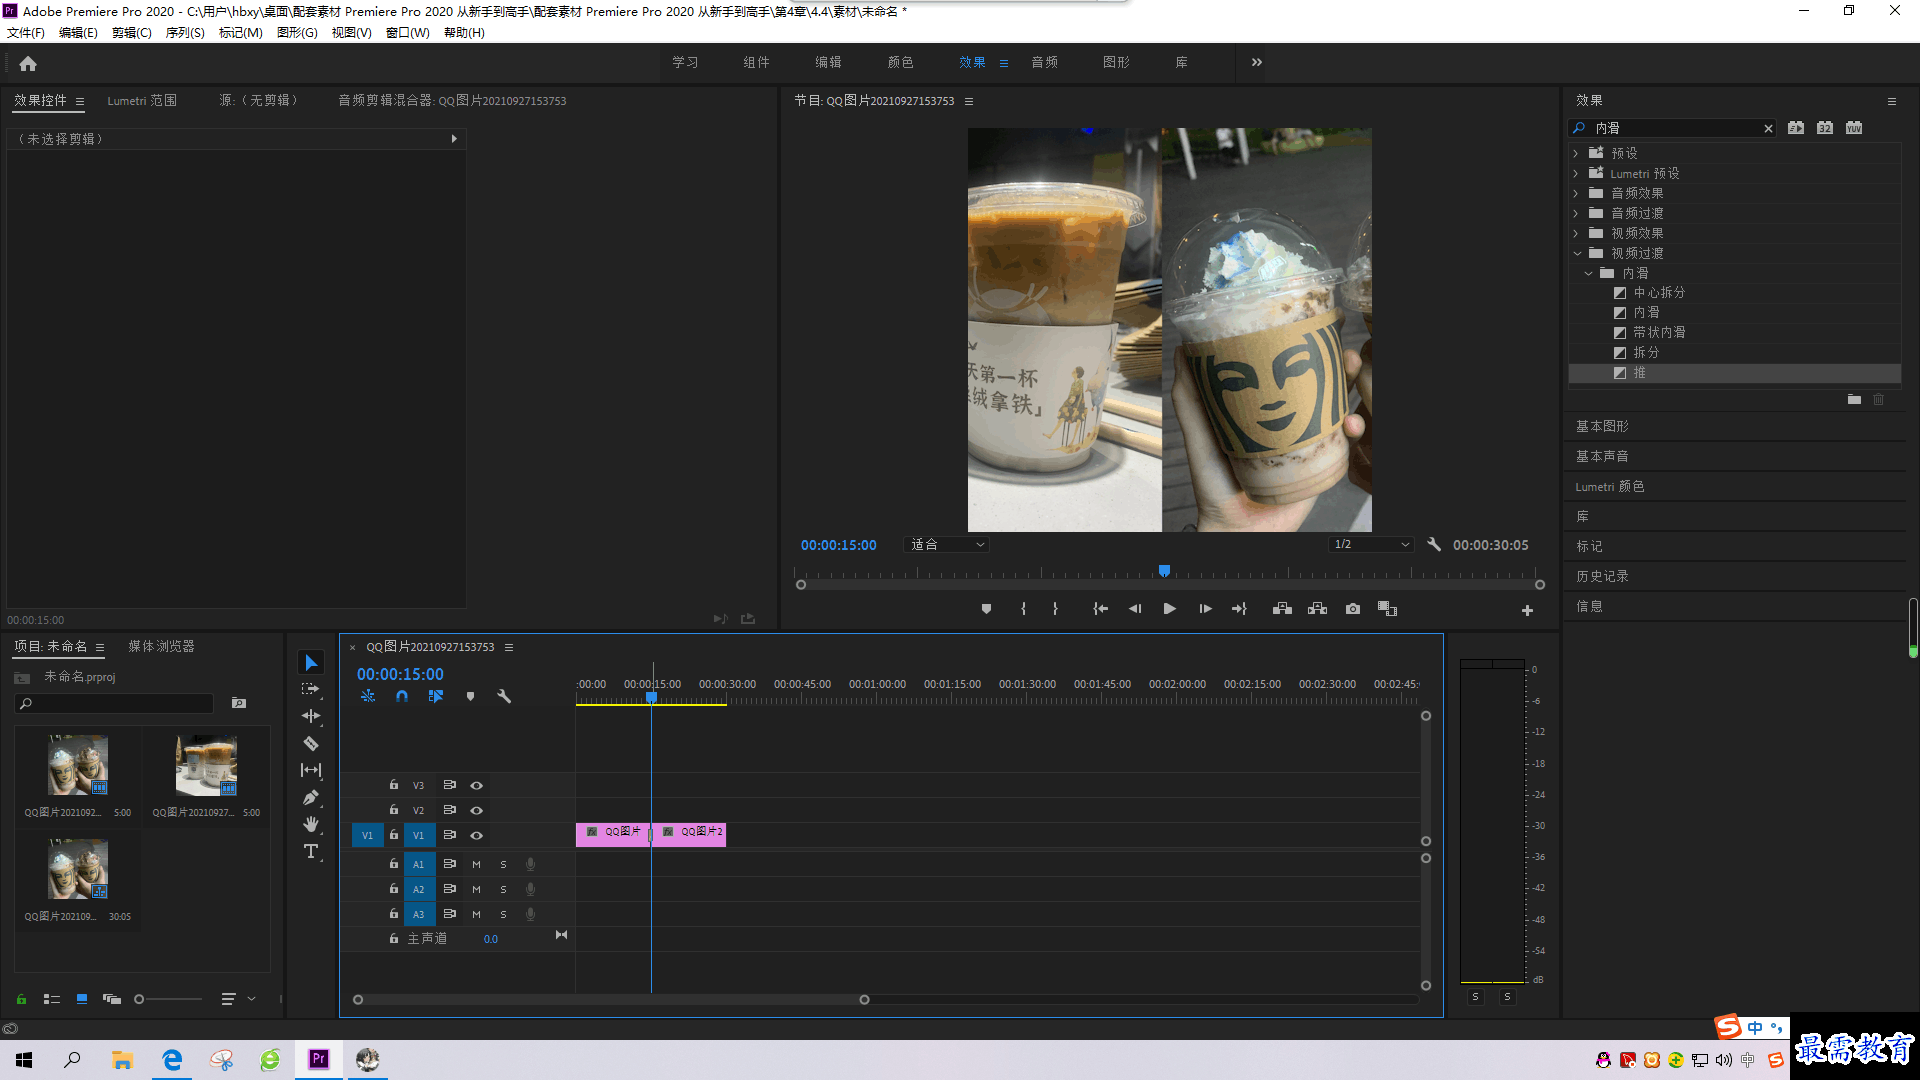Screen dimensions: 1920x1080
Task: Select the Type tool
Action: pos(311,851)
